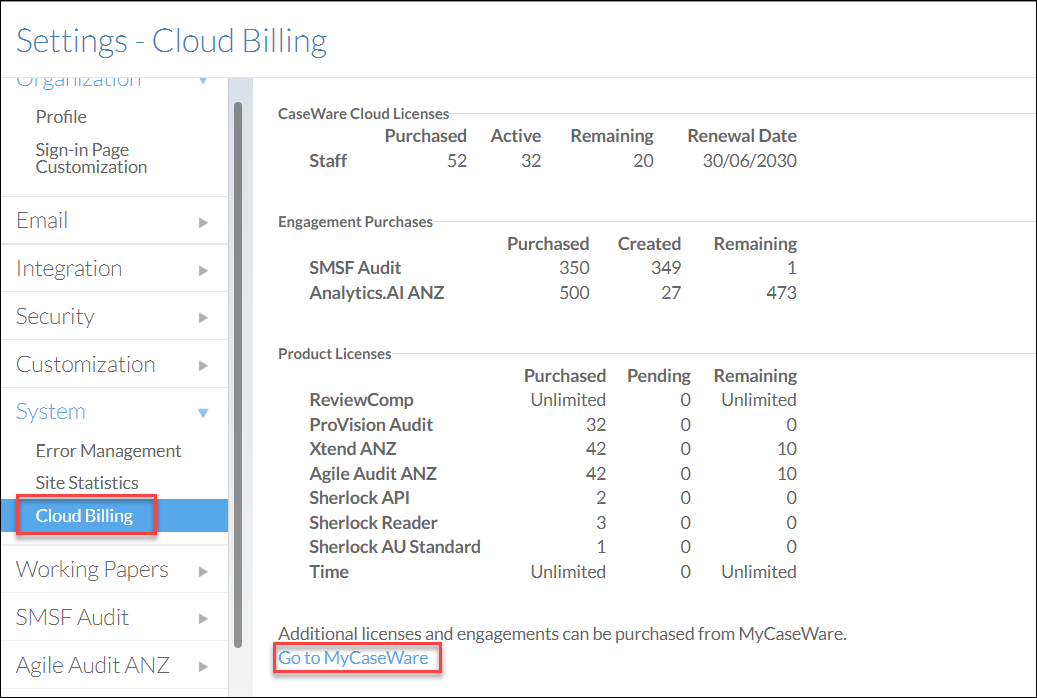Expand the Agile Audit ANZ section arrow
Image resolution: width=1037 pixels, height=698 pixels.
click(x=203, y=666)
